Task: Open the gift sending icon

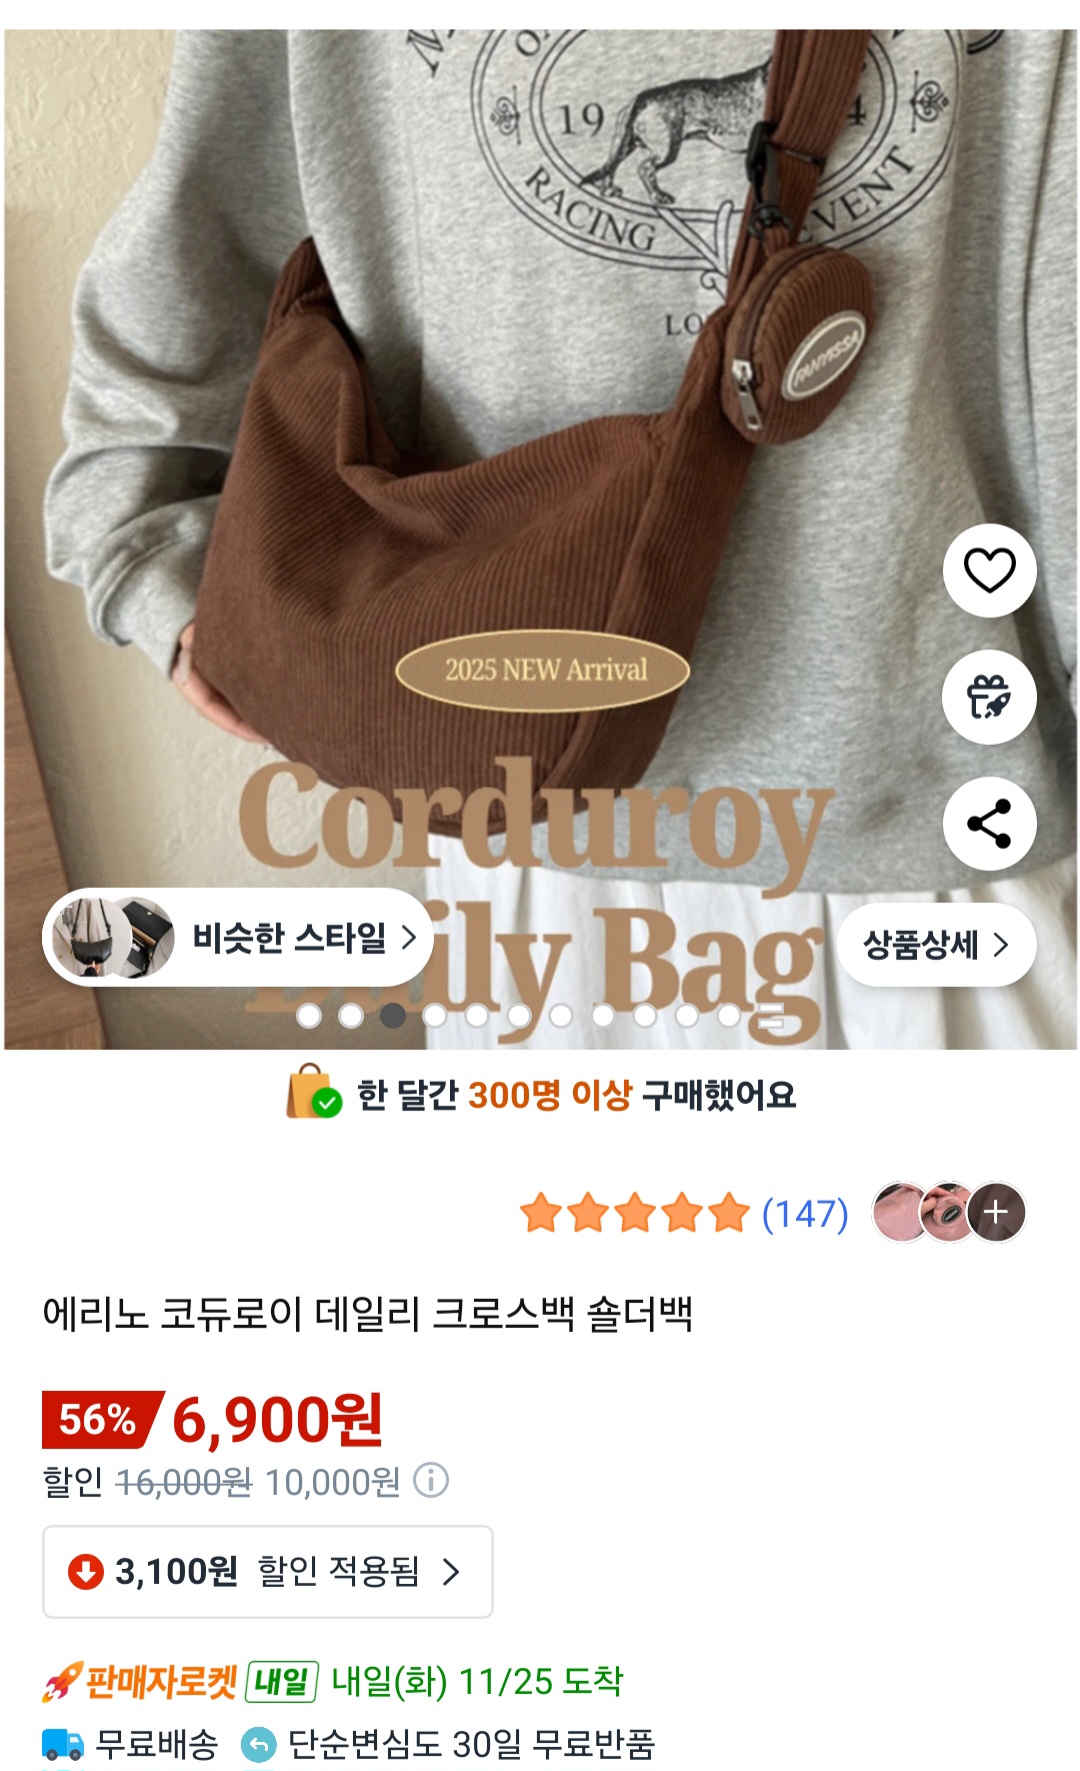Action: click(x=989, y=697)
